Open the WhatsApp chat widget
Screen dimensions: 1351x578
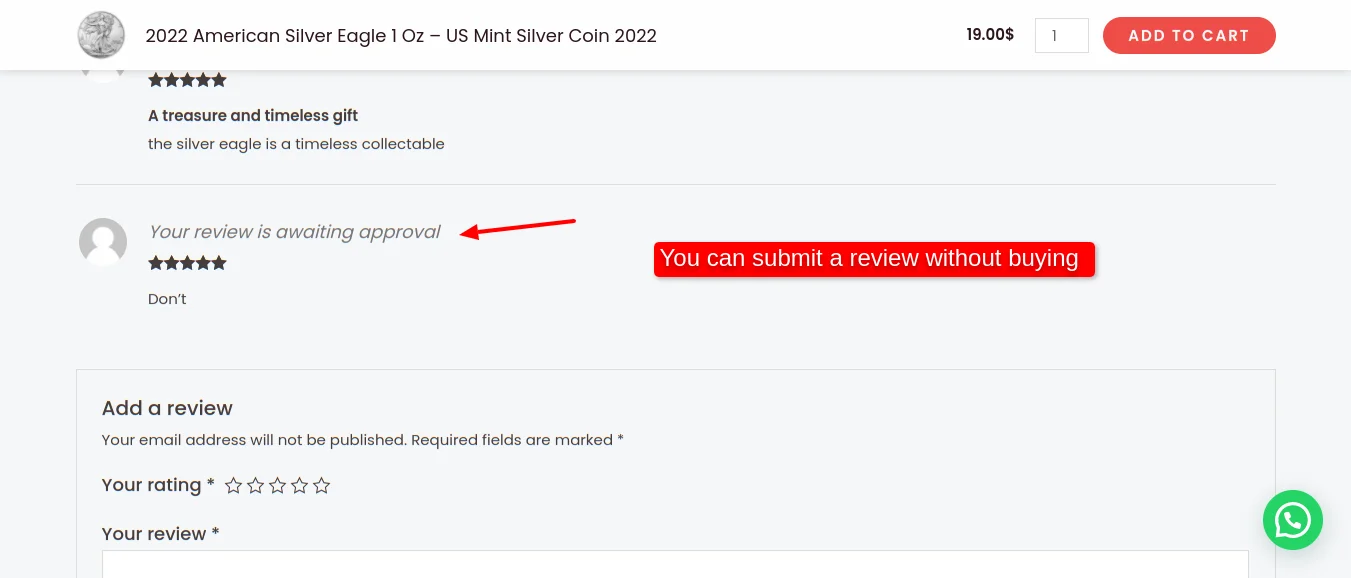coord(1292,520)
